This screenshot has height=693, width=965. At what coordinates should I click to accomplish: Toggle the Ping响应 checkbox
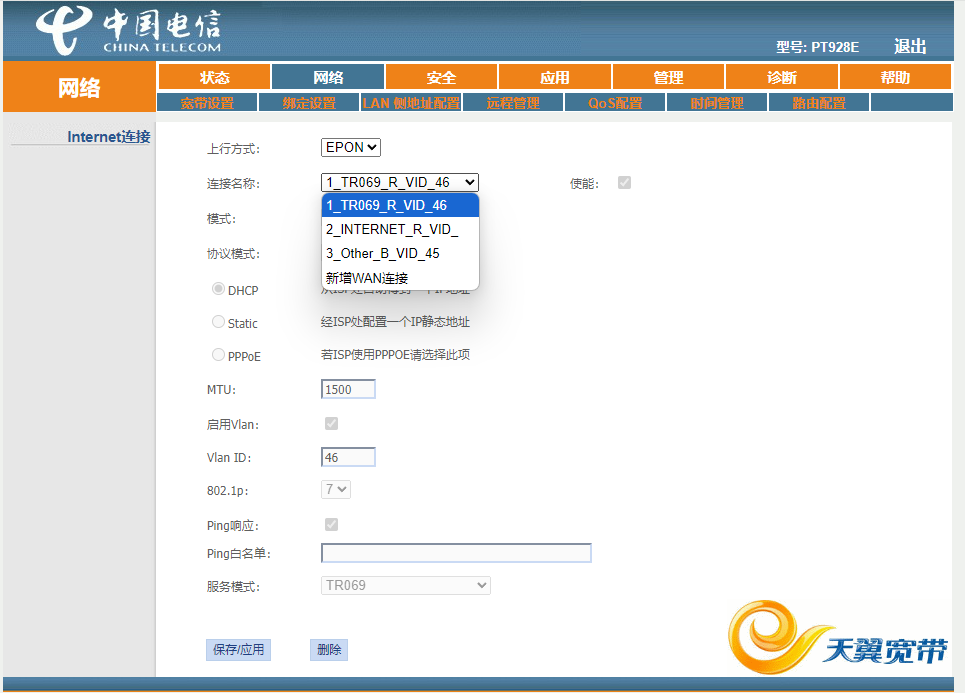pyautogui.click(x=331, y=524)
